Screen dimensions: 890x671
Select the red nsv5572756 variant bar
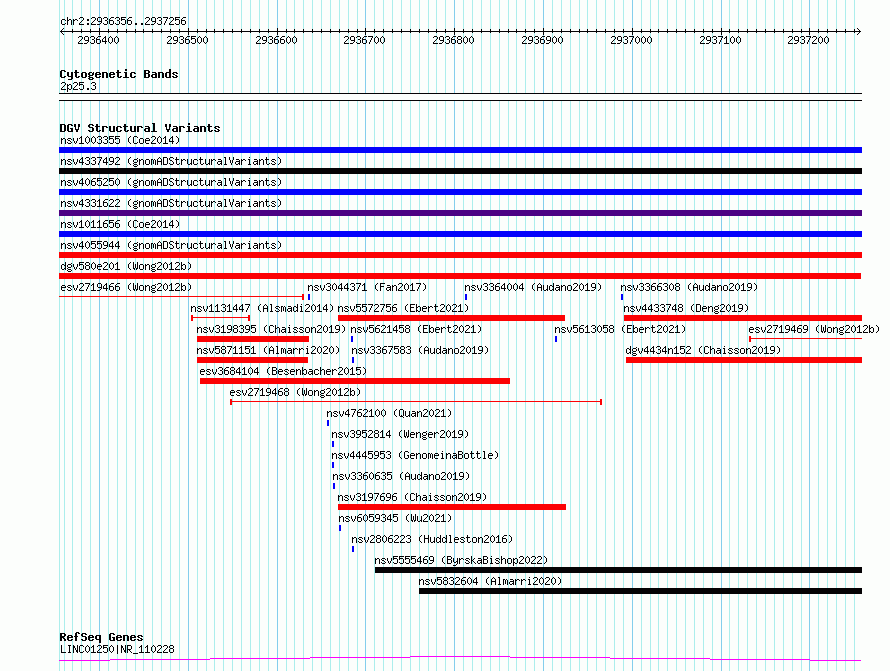click(x=451, y=318)
